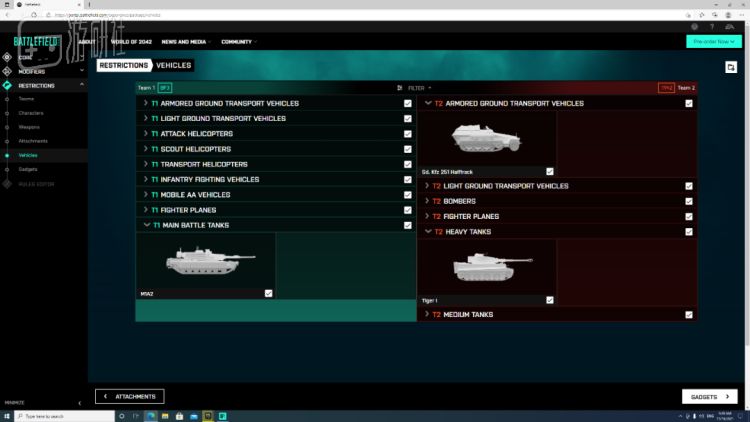Click Restrictions breadcrumb label
The image size is (750, 422).
(x=124, y=66)
